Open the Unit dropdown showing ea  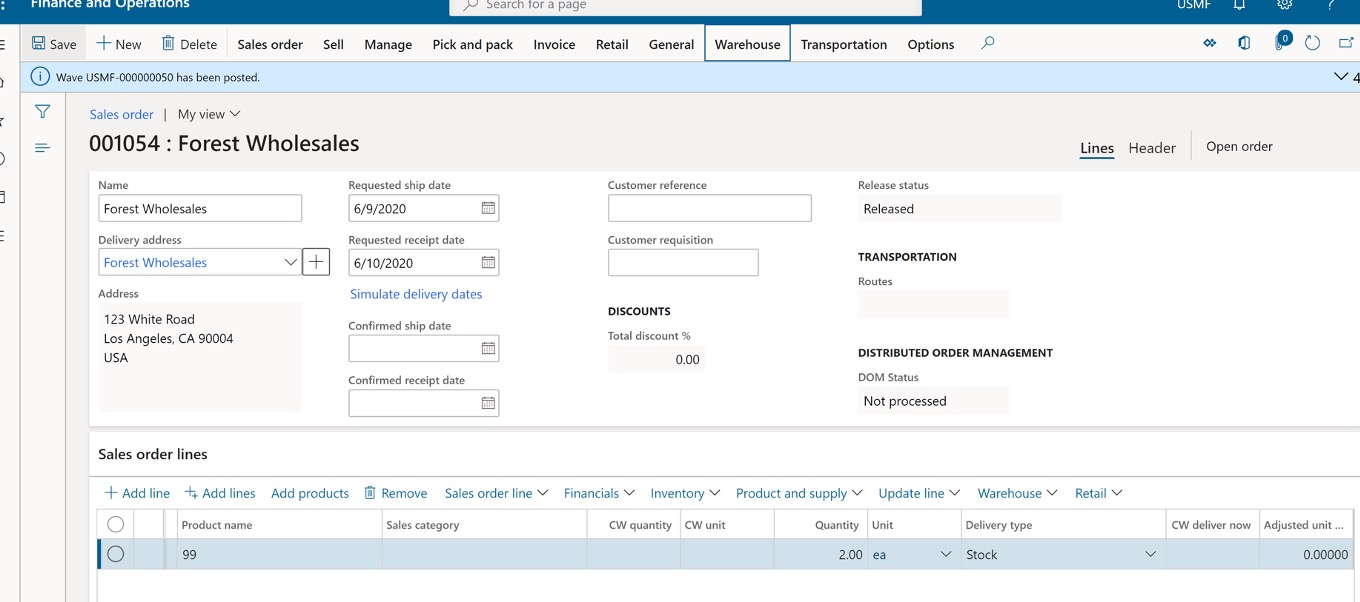(x=944, y=554)
